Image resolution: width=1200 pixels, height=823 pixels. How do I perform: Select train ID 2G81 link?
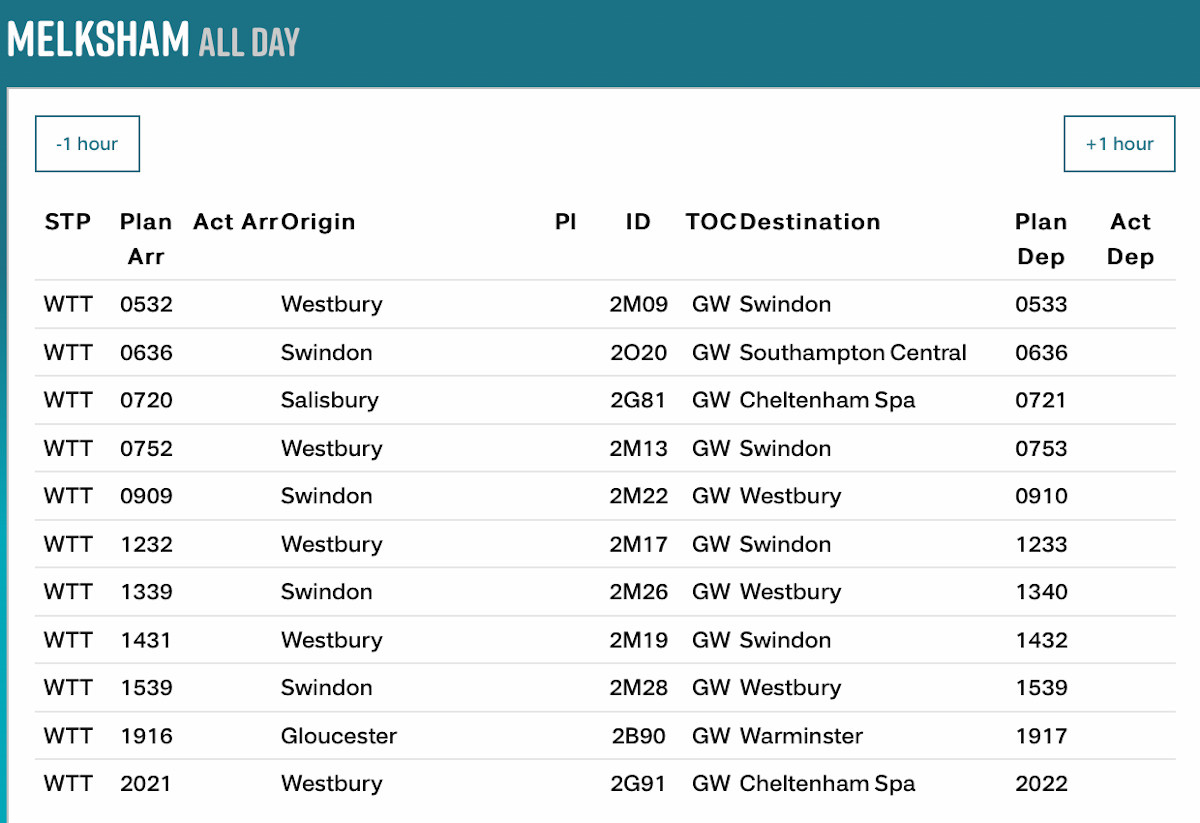point(638,400)
